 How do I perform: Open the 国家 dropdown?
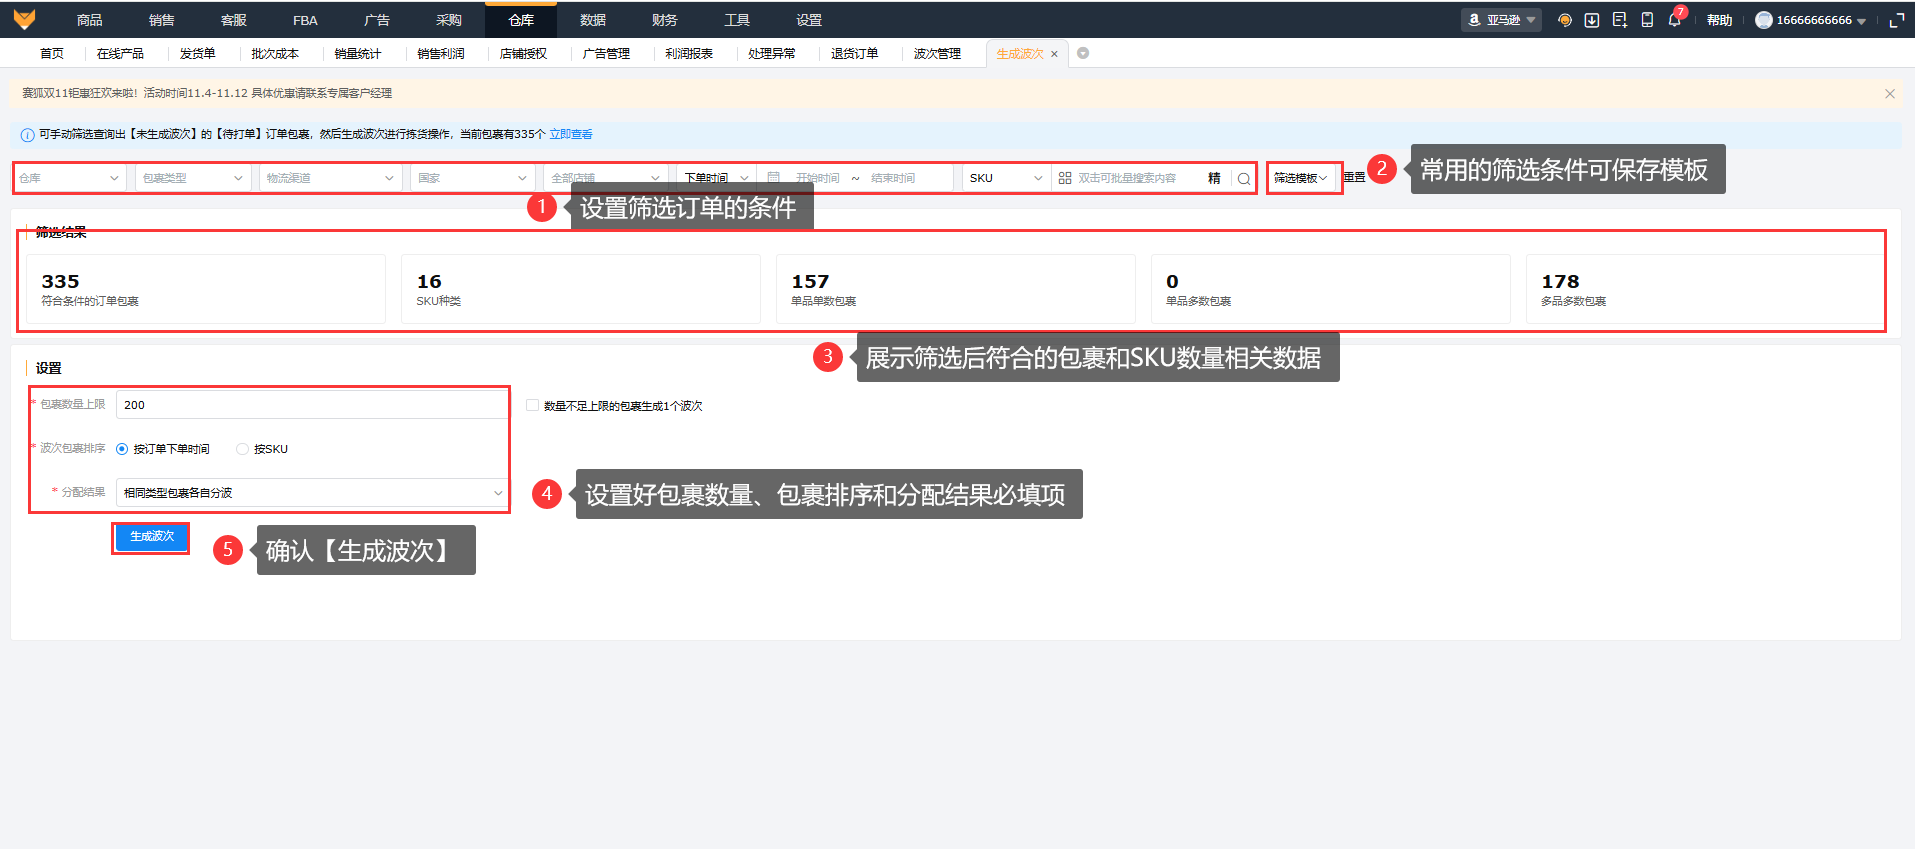[x=473, y=178]
